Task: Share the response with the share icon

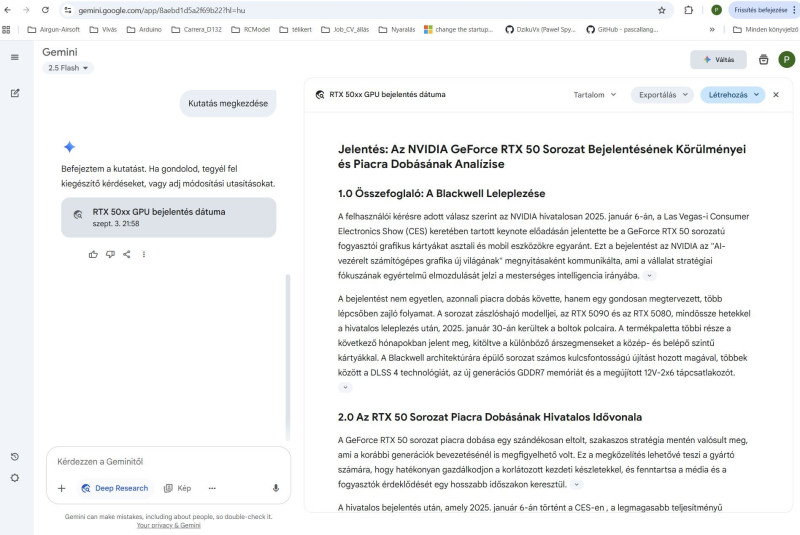Action: (127, 254)
